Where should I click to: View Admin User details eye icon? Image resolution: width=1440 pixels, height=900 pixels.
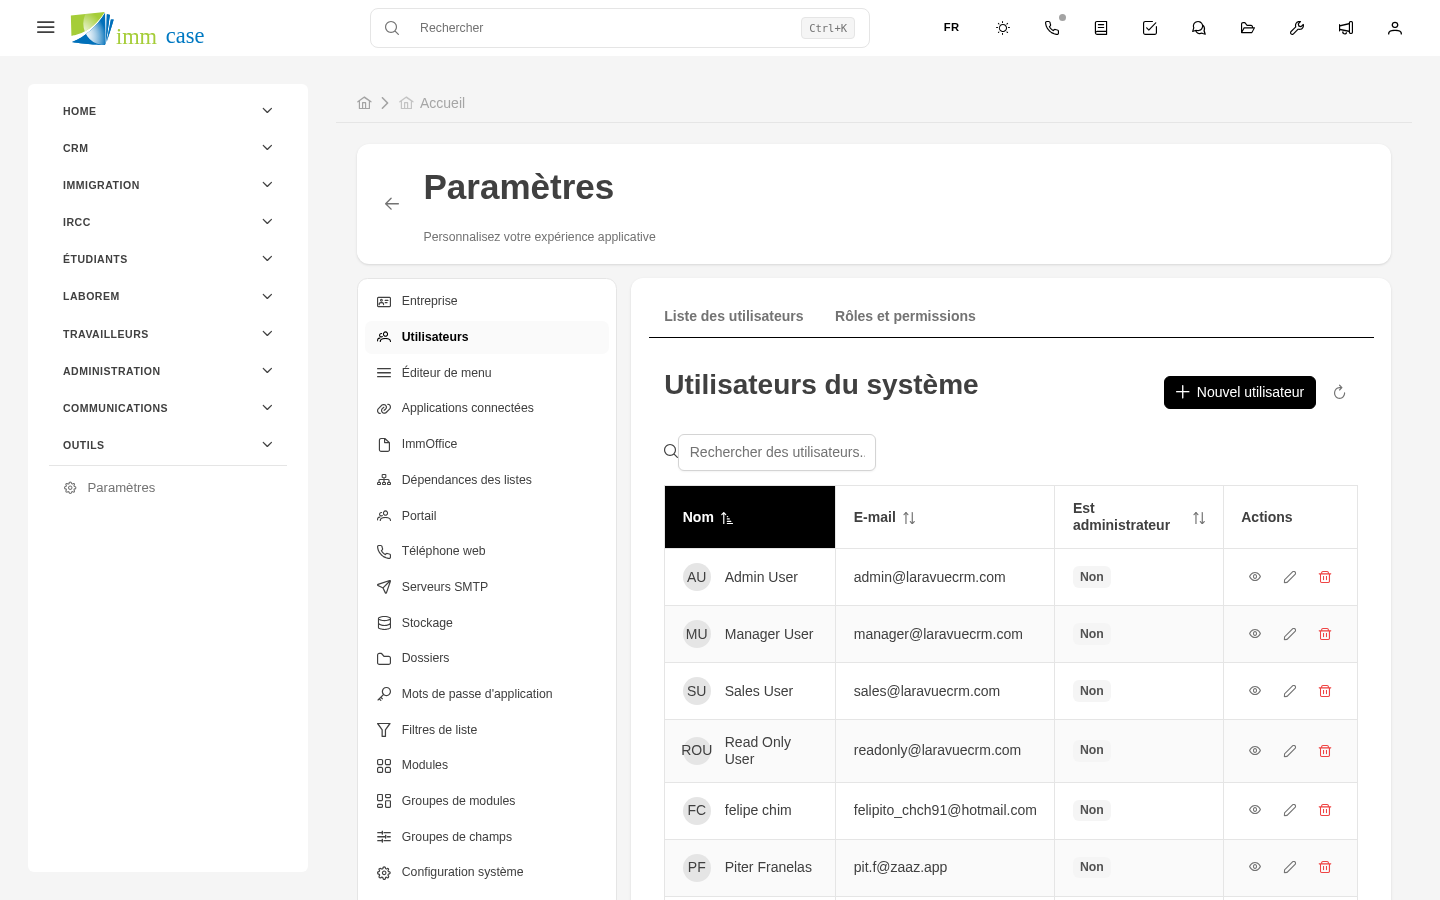(1255, 577)
